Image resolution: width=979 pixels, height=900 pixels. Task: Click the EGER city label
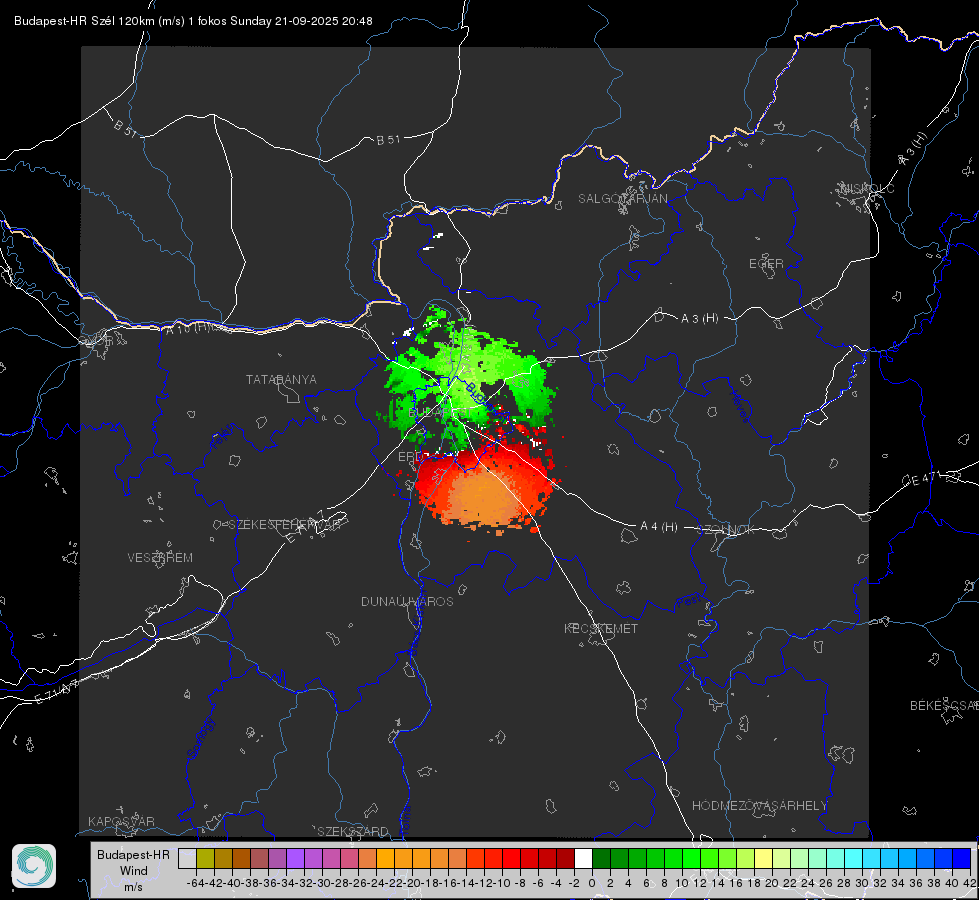point(766,264)
